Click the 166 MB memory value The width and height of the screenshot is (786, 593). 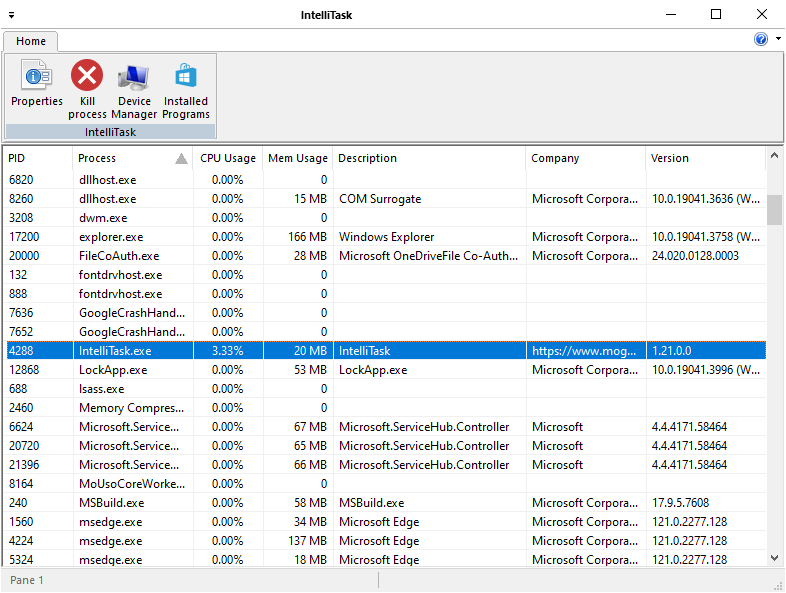(307, 237)
